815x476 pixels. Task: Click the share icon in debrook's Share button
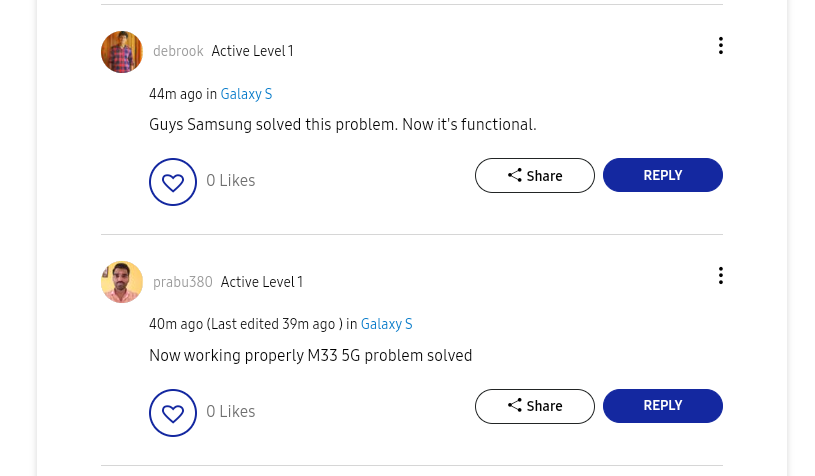click(x=514, y=176)
